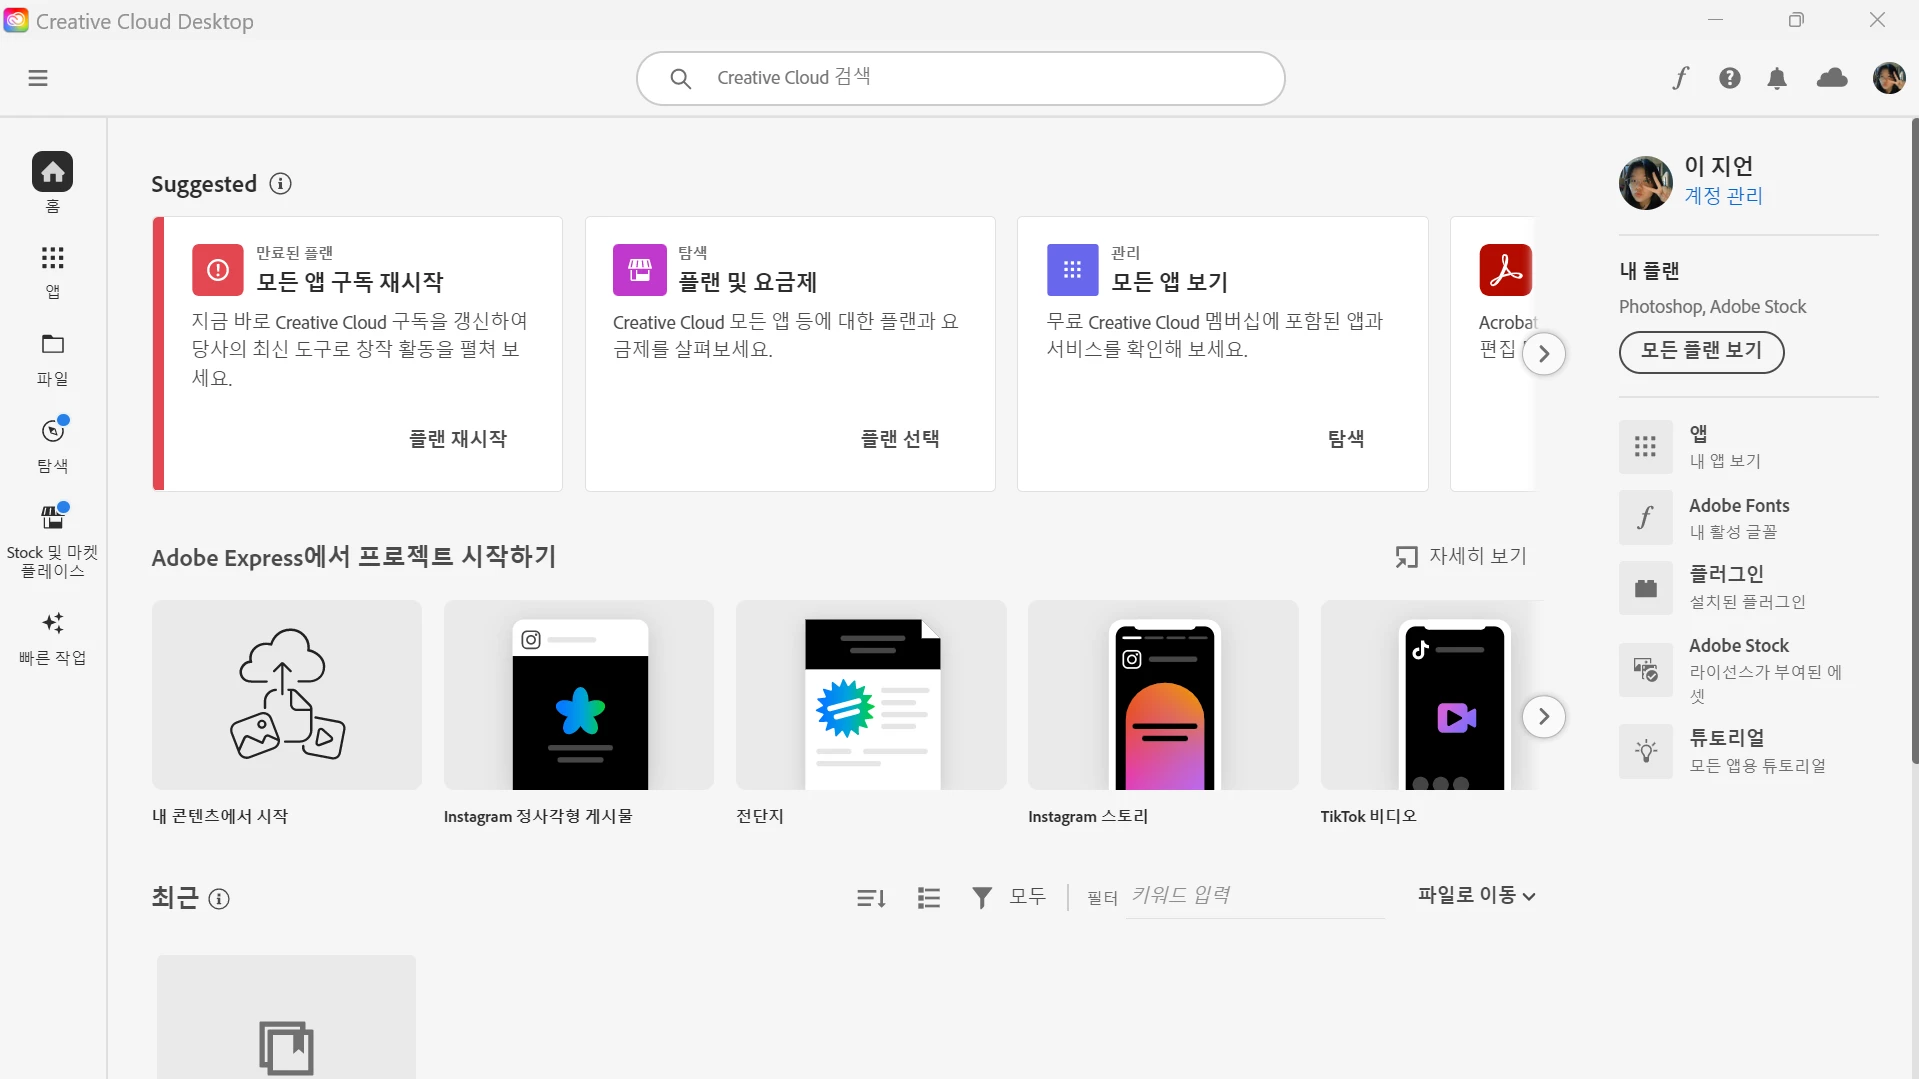The image size is (1919, 1079).
Task: Click 플랜 선택 button
Action: coord(900,438)
